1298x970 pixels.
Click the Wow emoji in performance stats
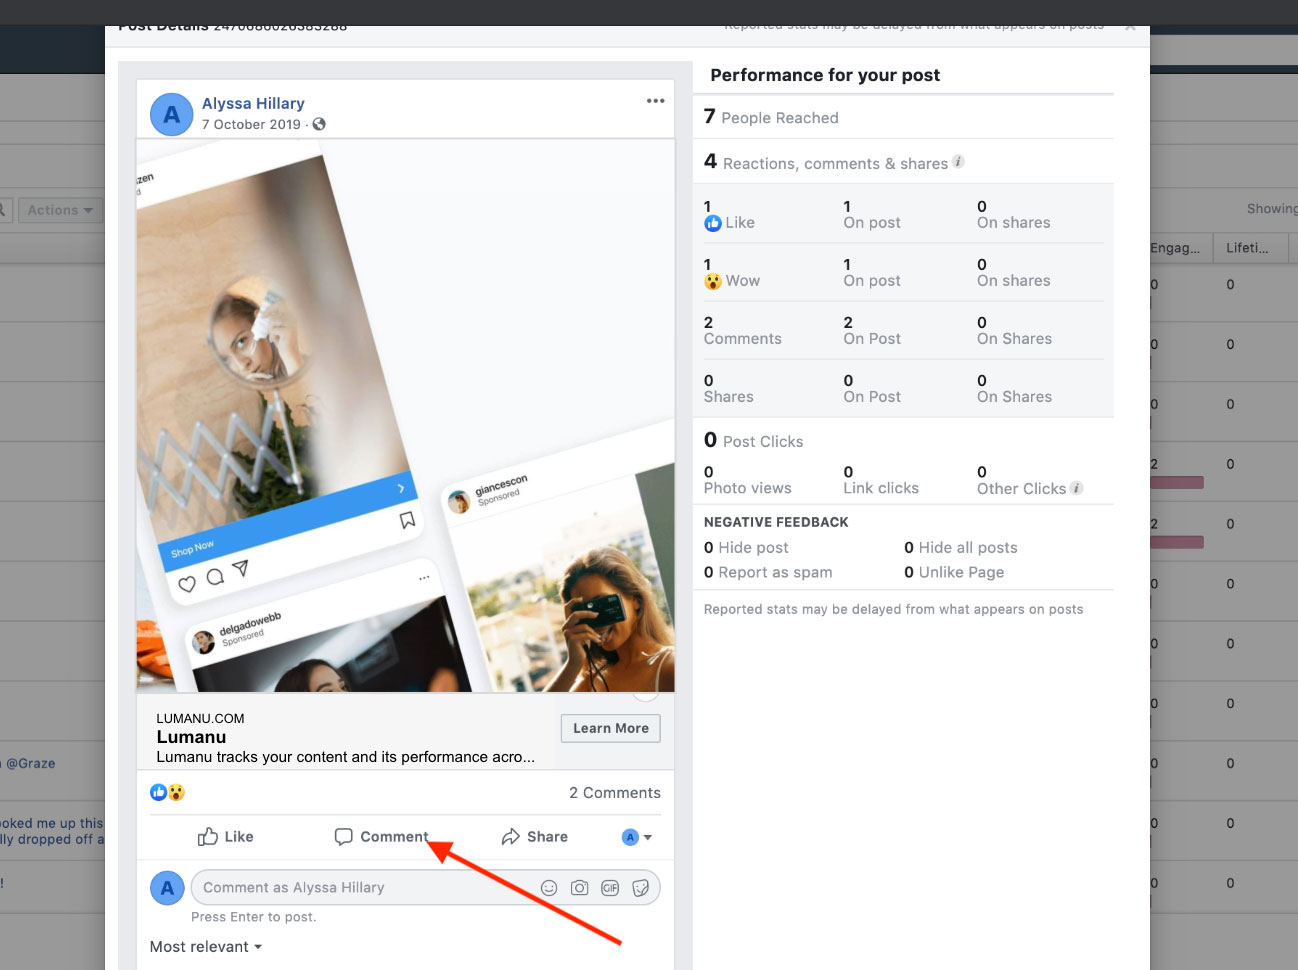713,281
